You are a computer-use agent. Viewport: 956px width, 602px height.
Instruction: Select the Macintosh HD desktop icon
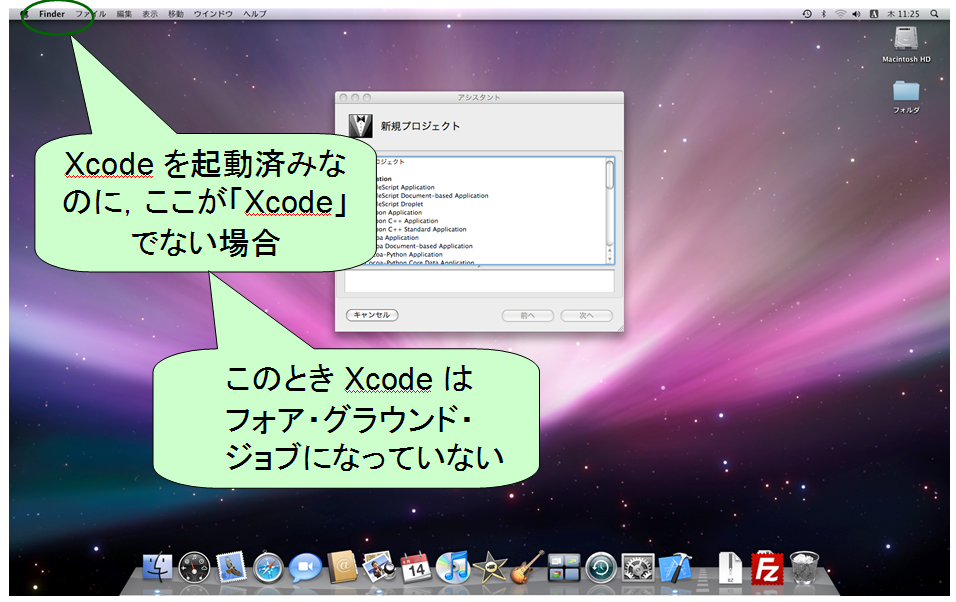pyautogui.click(x=906, y=45)
